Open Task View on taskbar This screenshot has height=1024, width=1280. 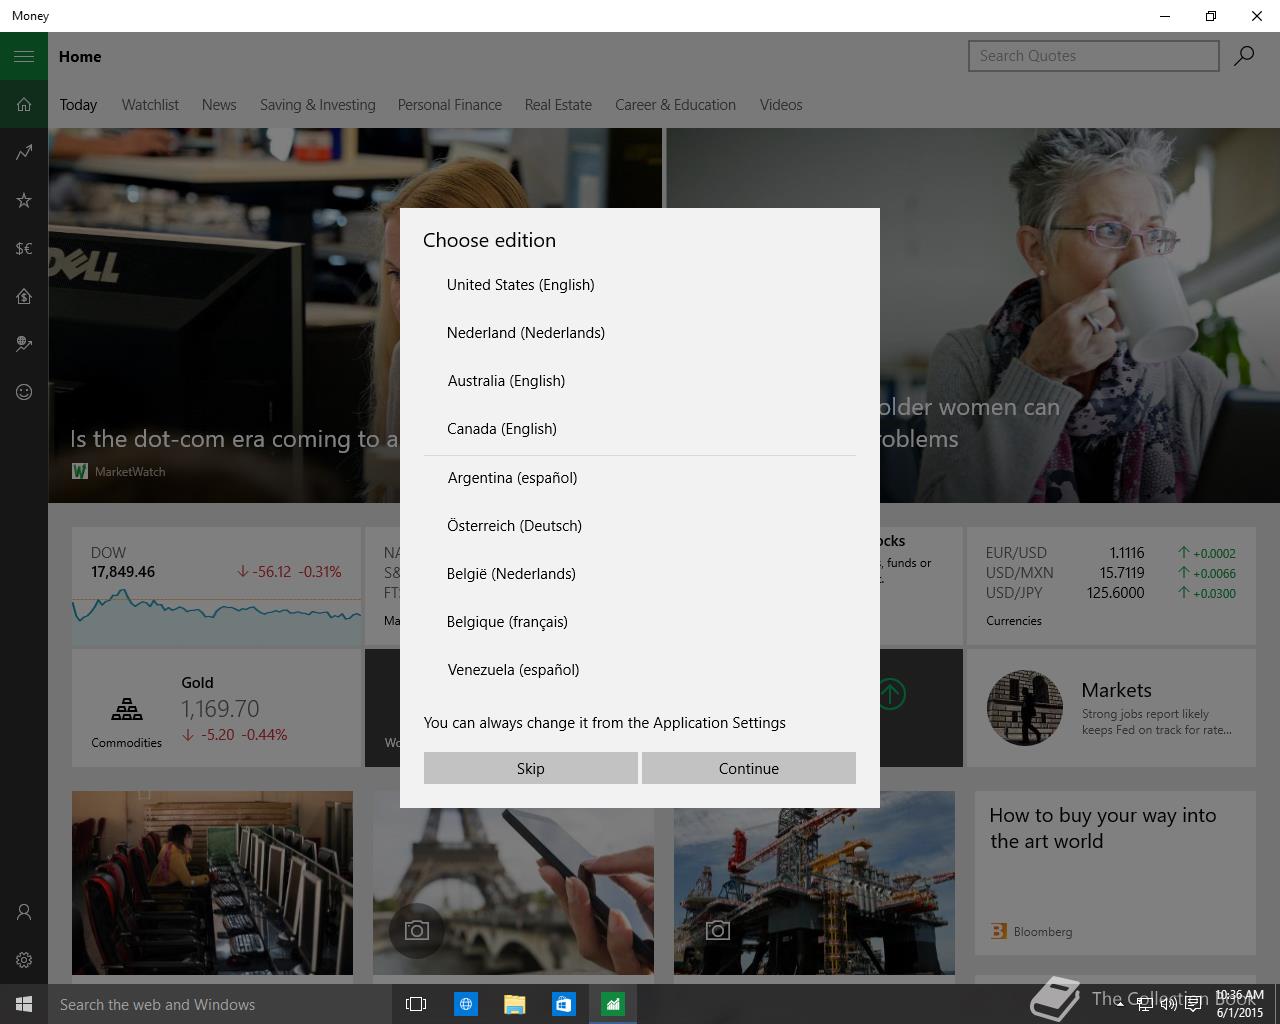(416, 1004)
